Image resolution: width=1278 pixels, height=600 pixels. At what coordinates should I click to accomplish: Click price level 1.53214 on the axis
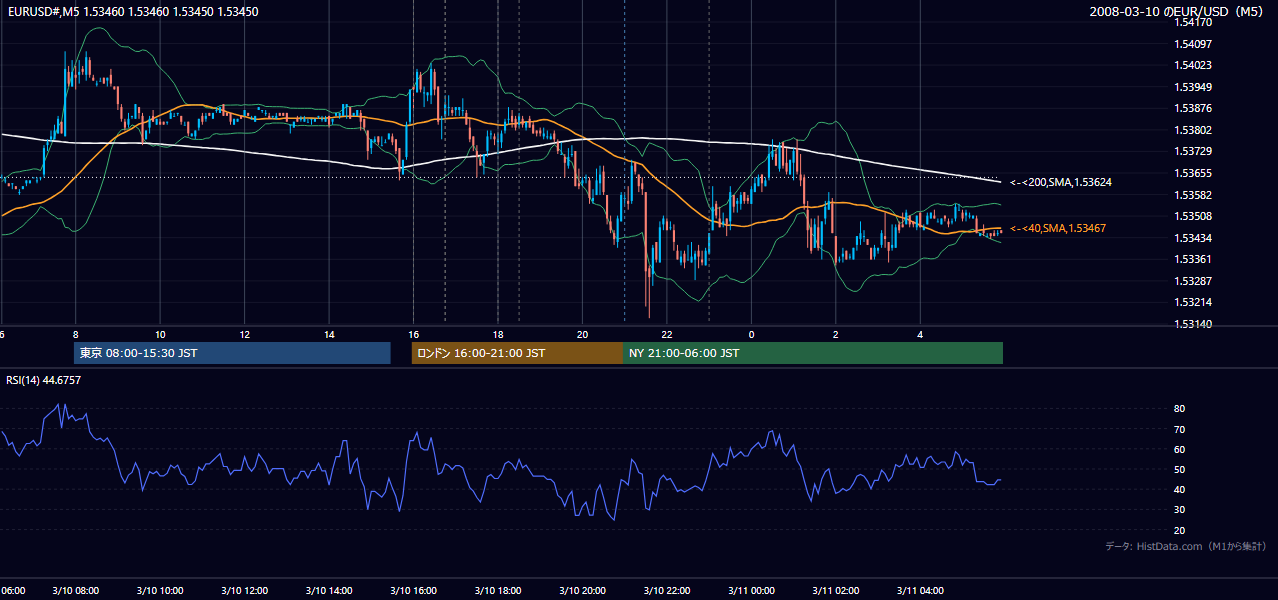[1193, 302]
